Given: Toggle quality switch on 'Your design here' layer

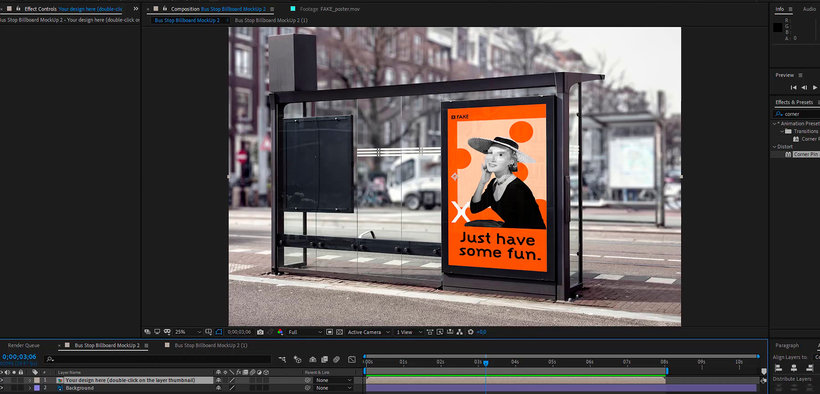Looking at the screenshot, I should coord(232,380).
